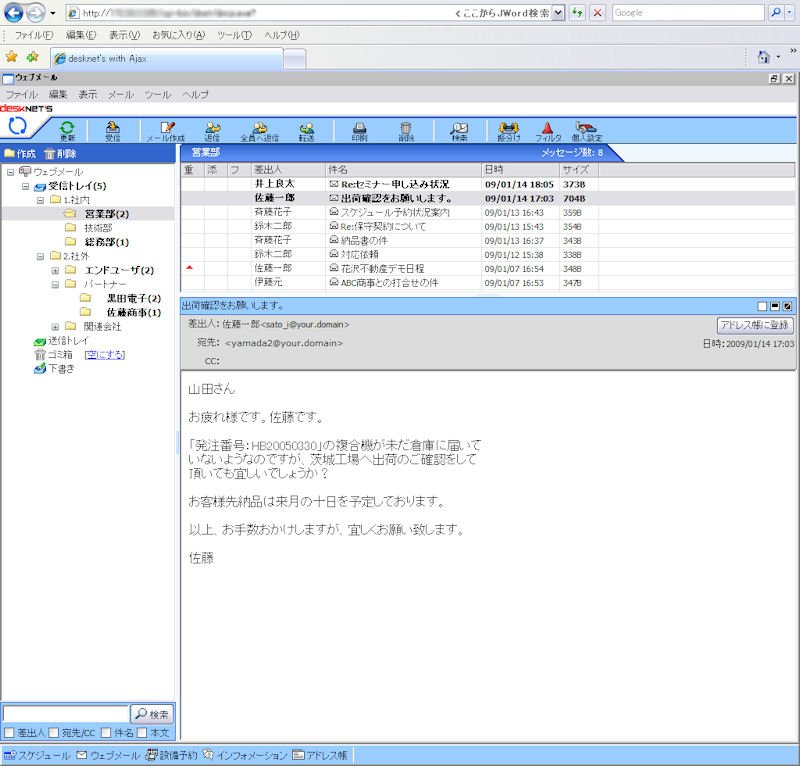The image size is (800, 766).
Task: Open Google search provider dropdown arrow
Action: 789,13
